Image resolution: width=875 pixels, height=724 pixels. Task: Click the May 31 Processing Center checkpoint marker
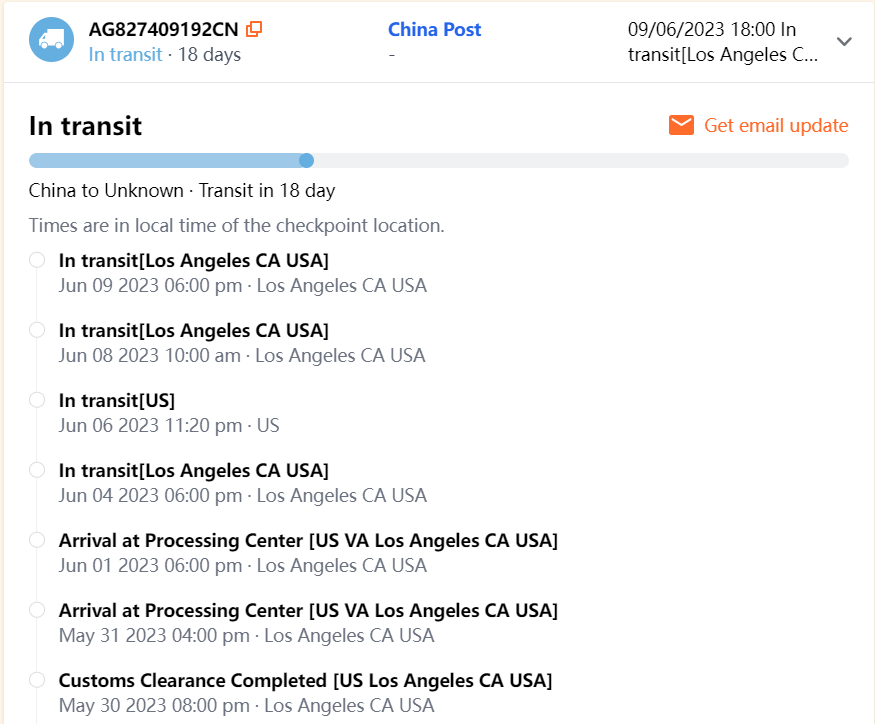(x=37, y=610)
